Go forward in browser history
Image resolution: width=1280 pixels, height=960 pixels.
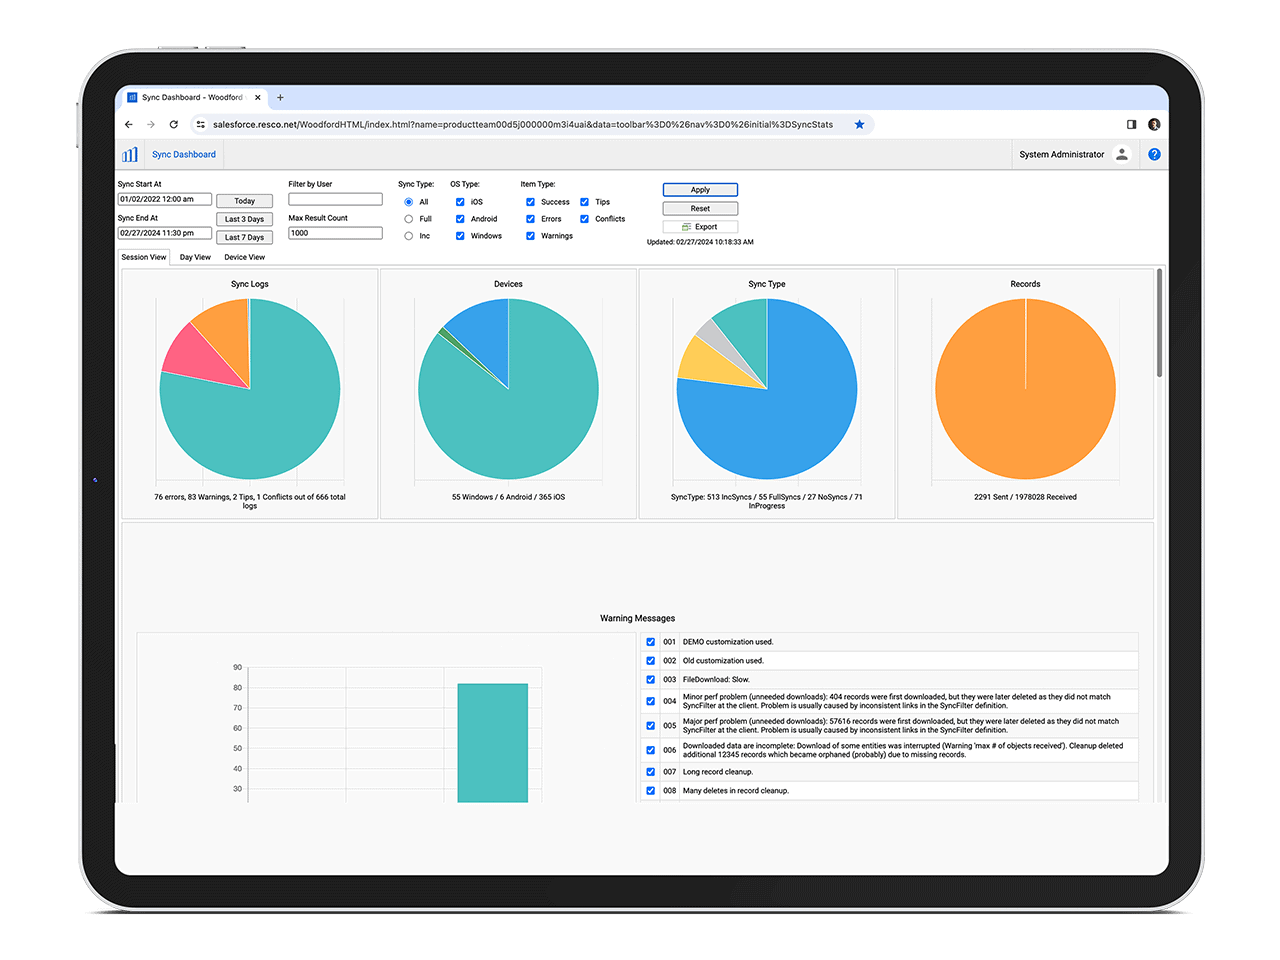[x=151, y=125]
